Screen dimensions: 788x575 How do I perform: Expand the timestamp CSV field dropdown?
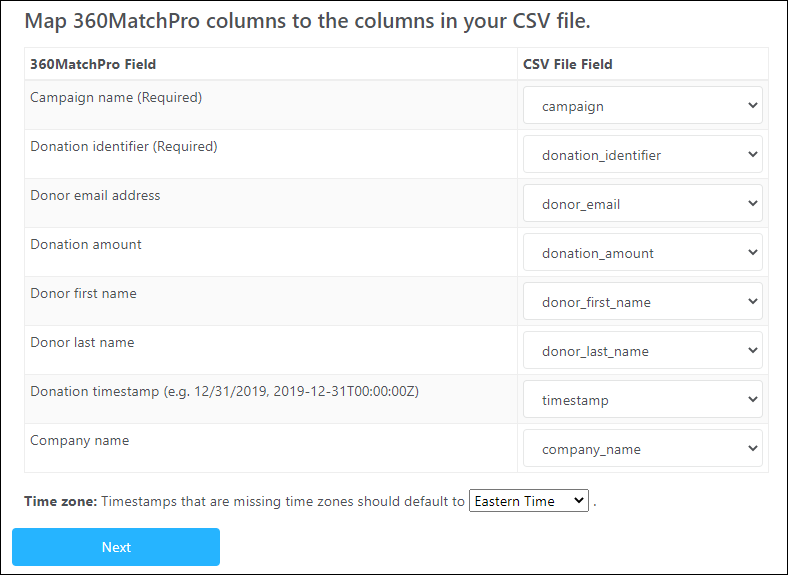(x=642, y=399)
